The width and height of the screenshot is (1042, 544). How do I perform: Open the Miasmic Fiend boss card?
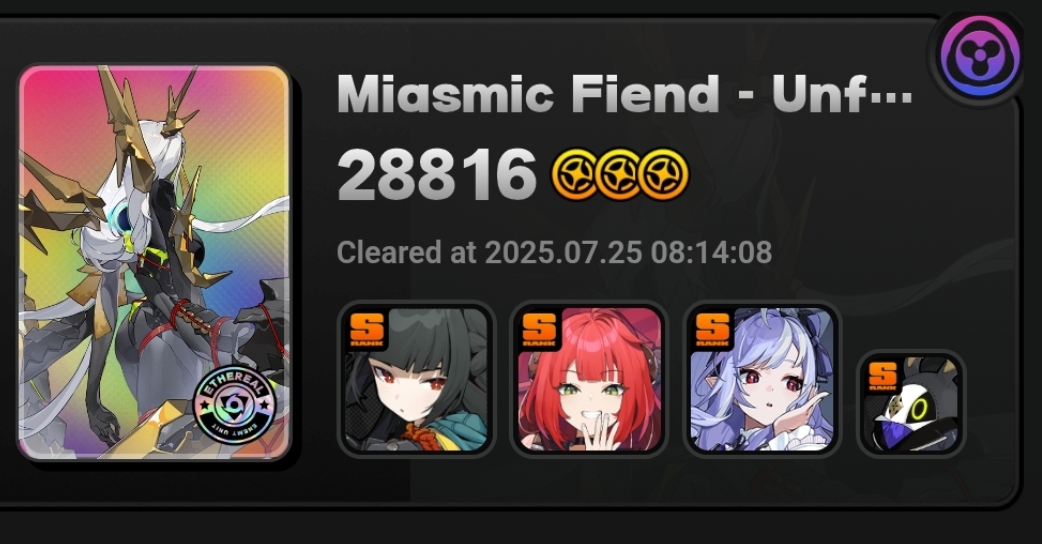pos(155,262)
